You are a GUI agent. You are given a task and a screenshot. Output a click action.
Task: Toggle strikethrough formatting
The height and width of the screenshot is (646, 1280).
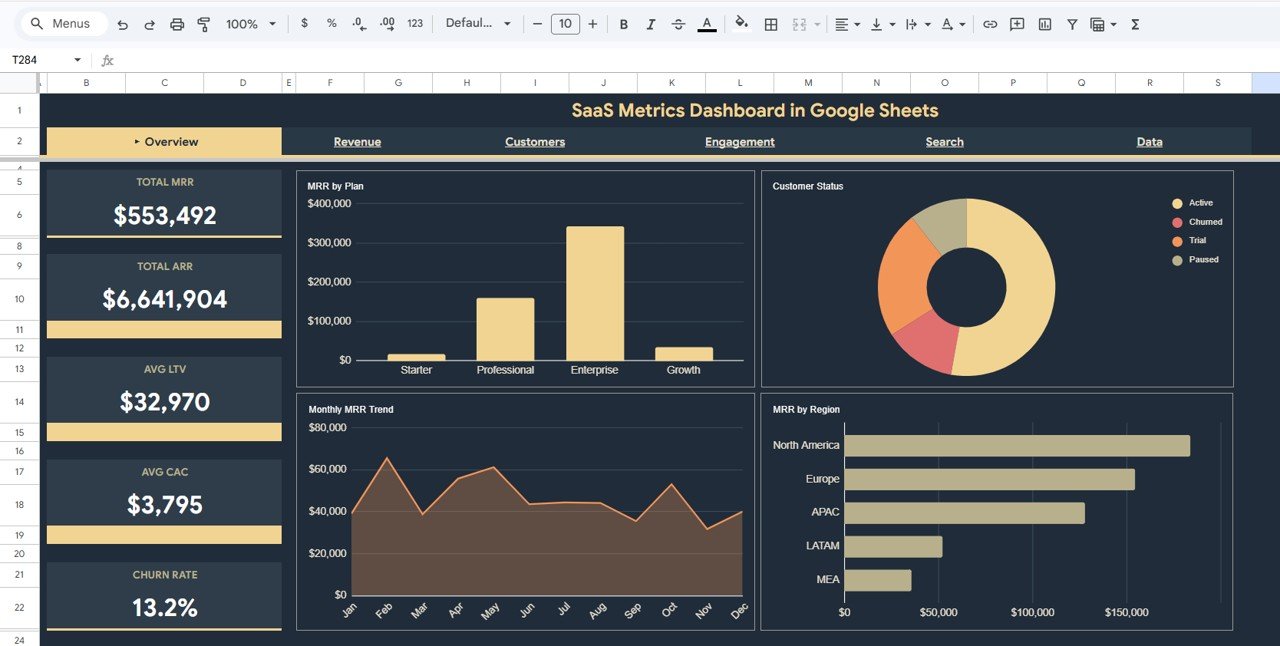pos(678,23)
